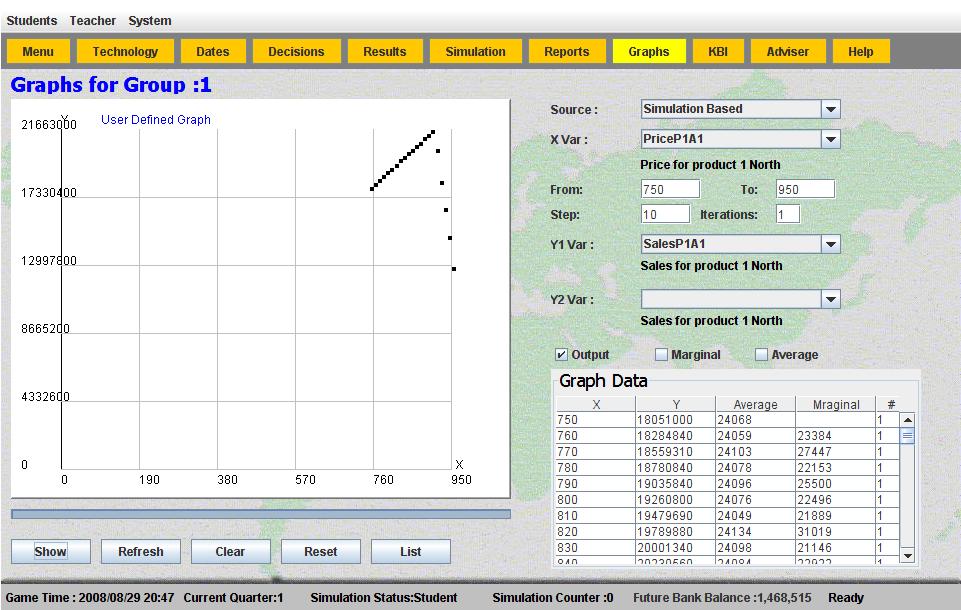Screen dimensions: 961x610
Task: Enable the Marginal checkbox
Action: pyautogui.click(x=661, y=355)
